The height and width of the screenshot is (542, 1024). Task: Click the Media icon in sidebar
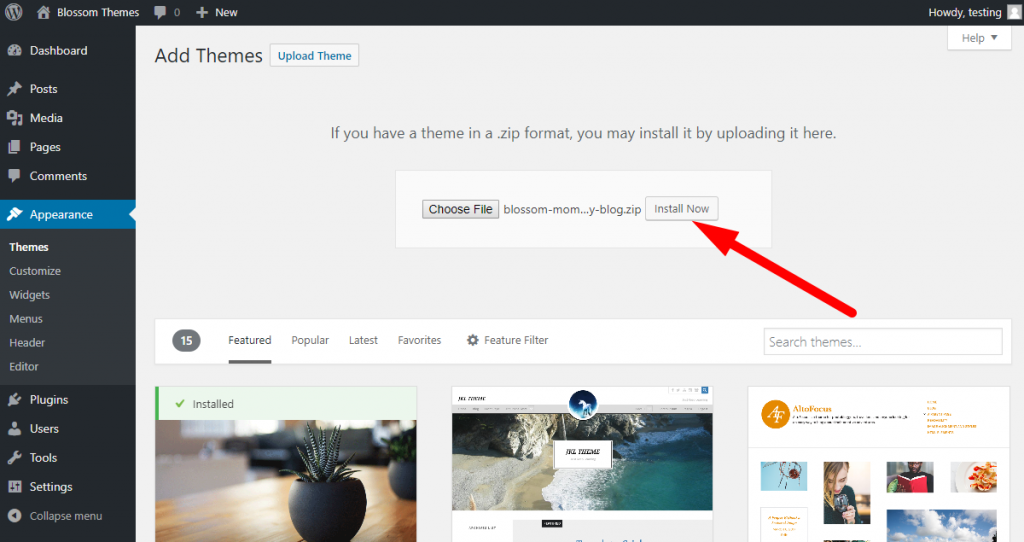tap(14, 118)
